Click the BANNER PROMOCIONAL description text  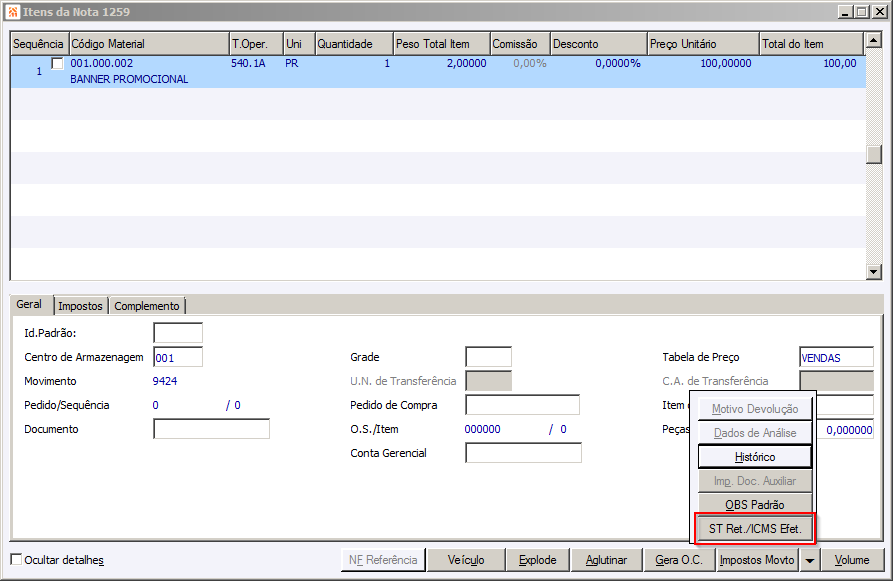click(x=129, y=79)
